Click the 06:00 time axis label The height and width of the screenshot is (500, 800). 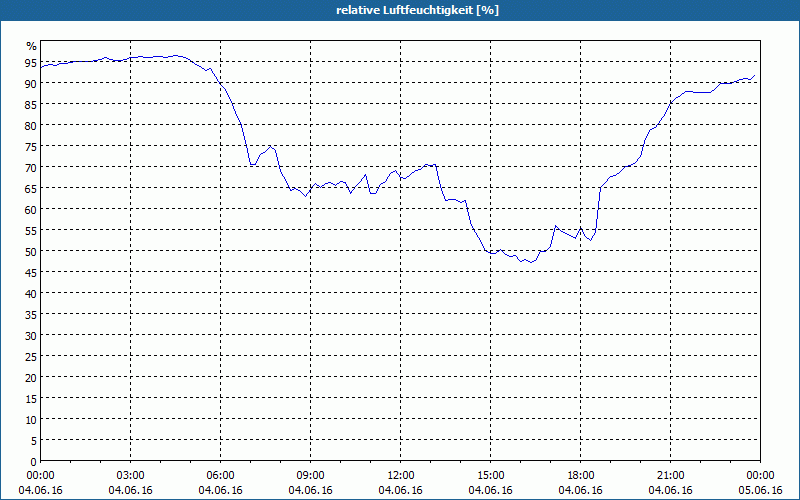coord(220,476)
